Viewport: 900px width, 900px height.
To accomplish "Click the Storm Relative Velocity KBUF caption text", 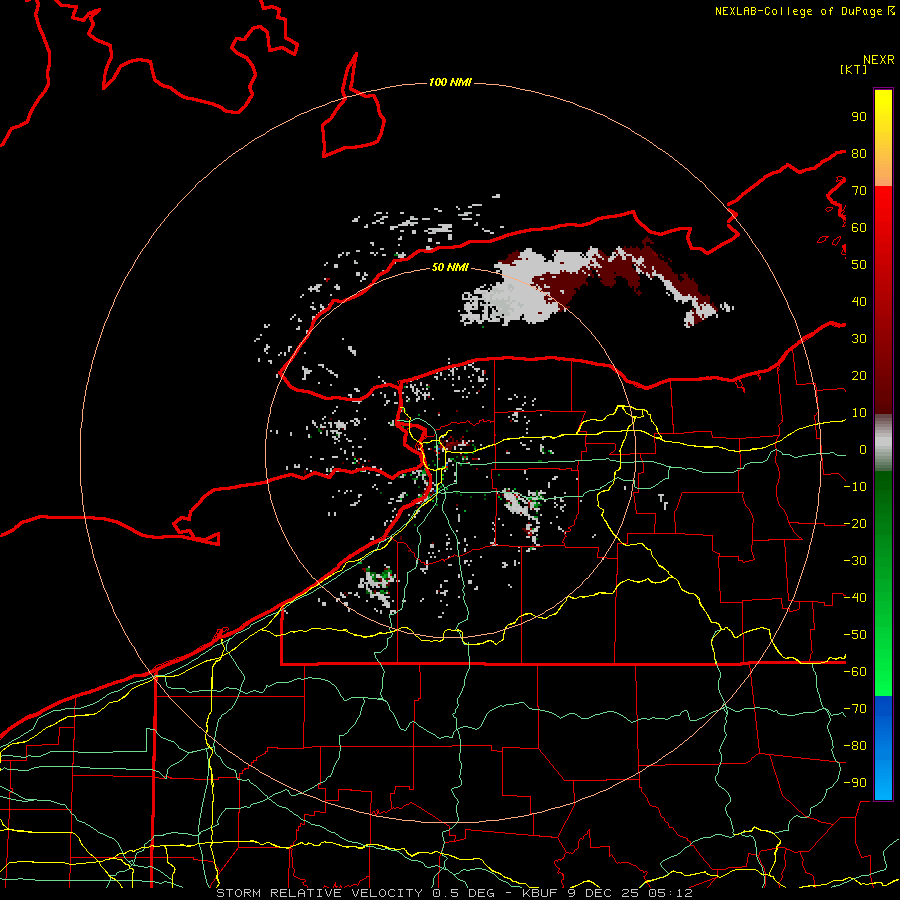I will [454, 893].
